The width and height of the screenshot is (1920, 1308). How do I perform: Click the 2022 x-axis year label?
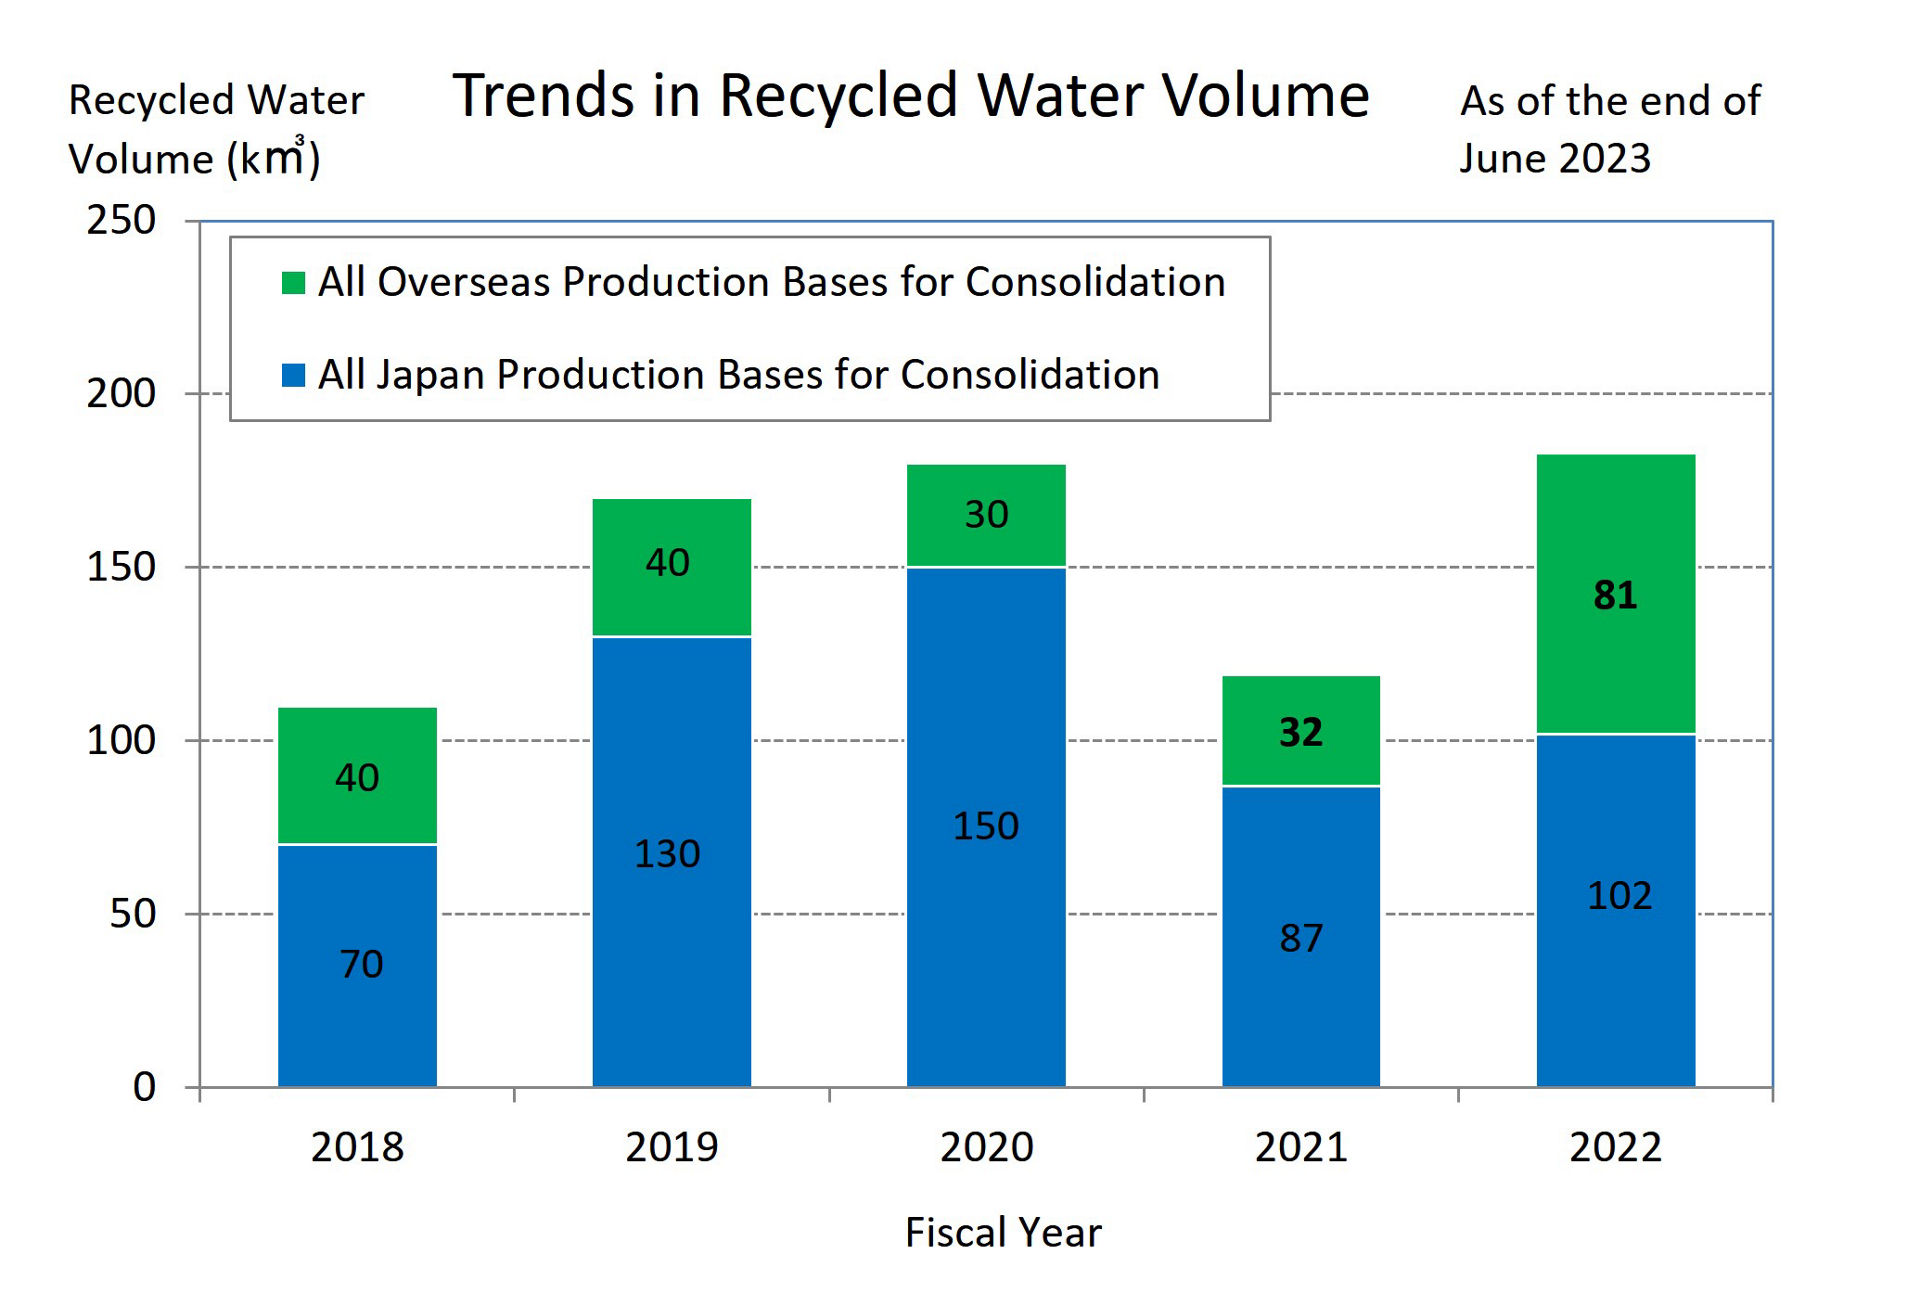point(1615,1146)
